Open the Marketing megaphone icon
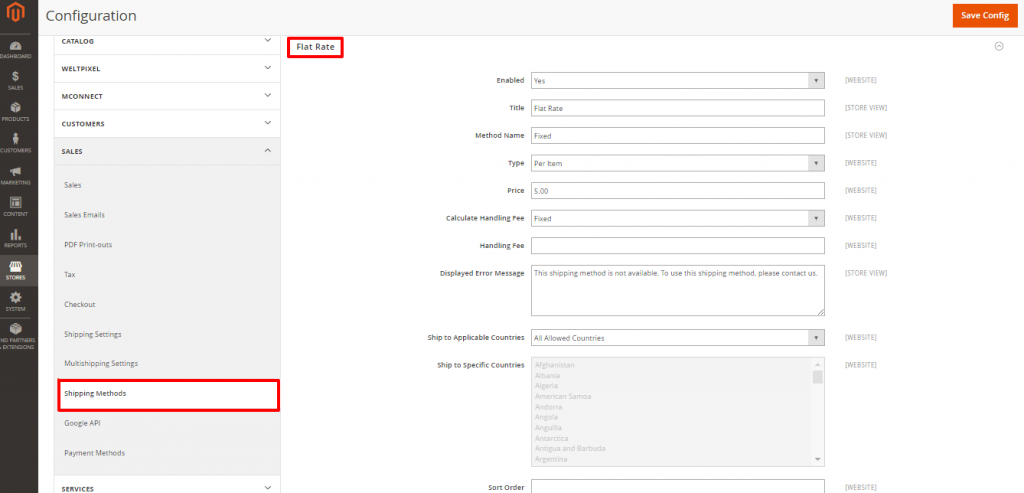Screen dimensions: 1024x493 click(17, 174)
